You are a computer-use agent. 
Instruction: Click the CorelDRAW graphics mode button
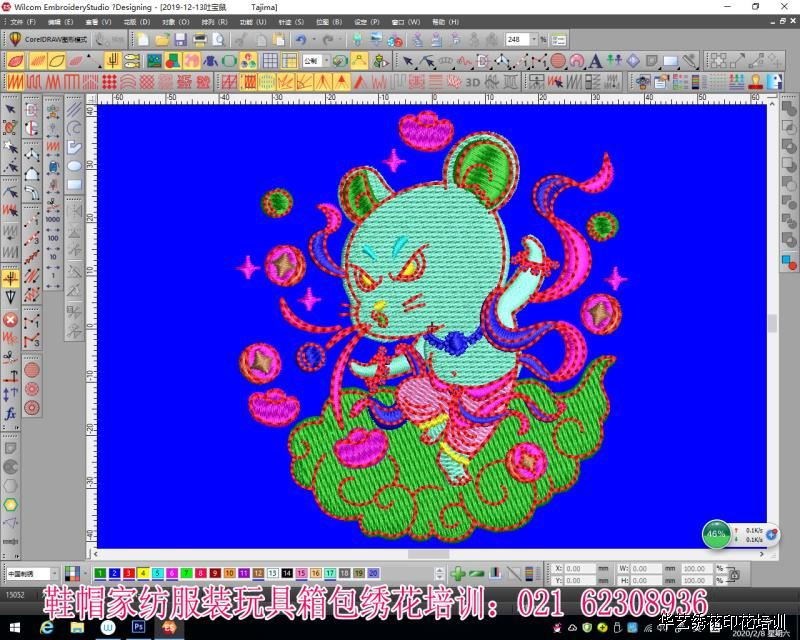tap(51, 39)
